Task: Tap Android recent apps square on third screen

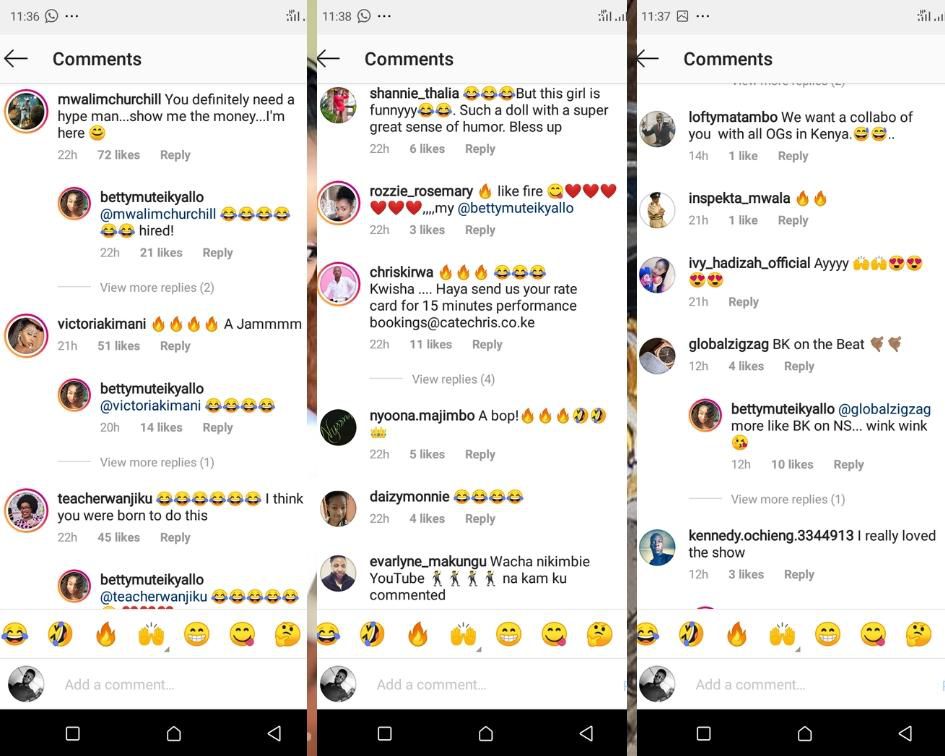Action: coord(703,733)
